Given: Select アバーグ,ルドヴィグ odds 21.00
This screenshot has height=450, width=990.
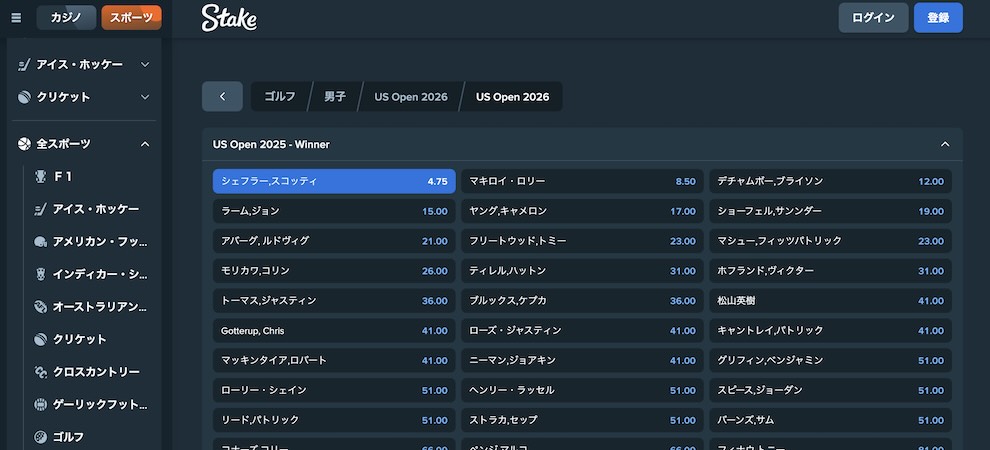Looking at the screenshot, I should 334,241.
